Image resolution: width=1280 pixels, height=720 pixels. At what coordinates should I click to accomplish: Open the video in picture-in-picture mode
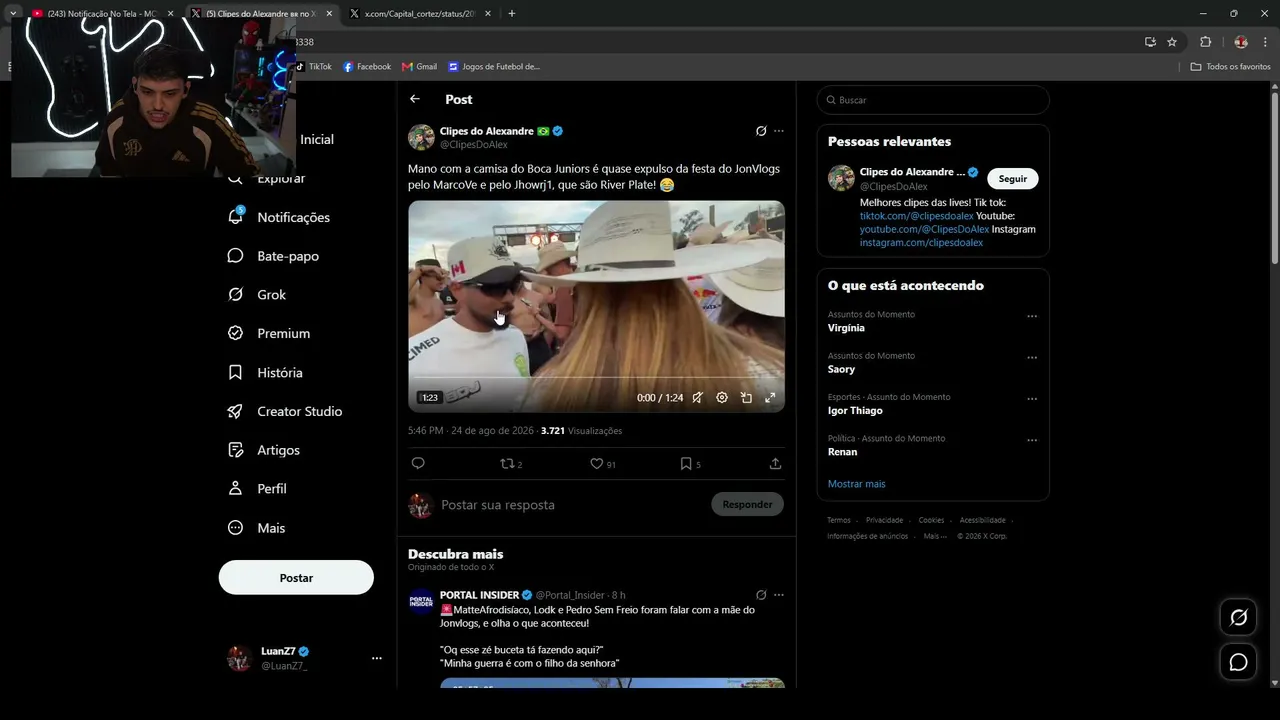[746, 397]
